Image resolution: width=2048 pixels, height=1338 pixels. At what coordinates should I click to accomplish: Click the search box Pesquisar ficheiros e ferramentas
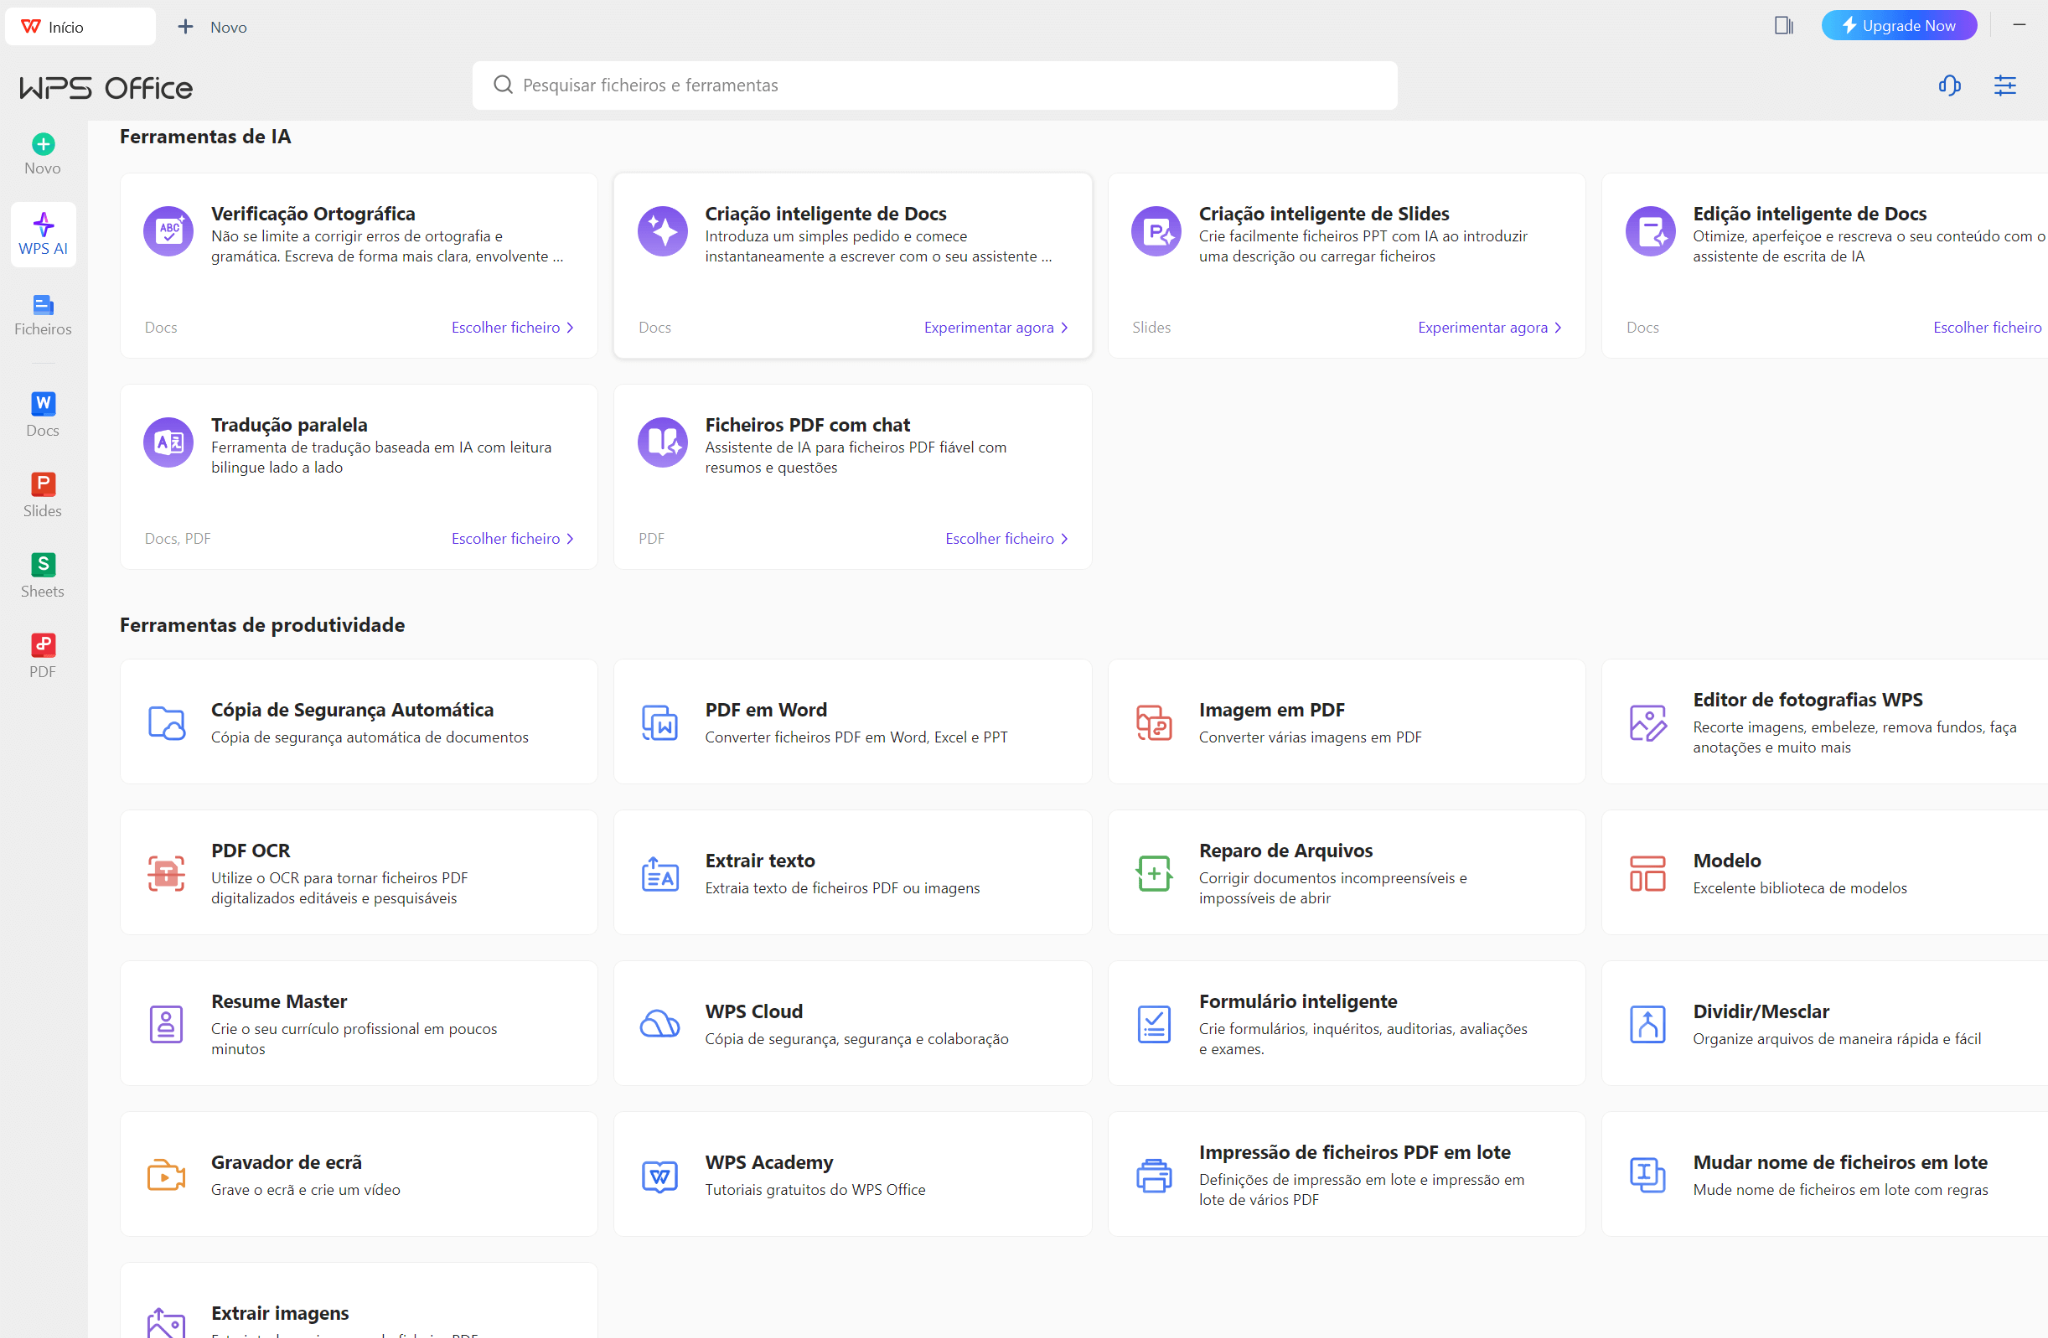point(935,86)
